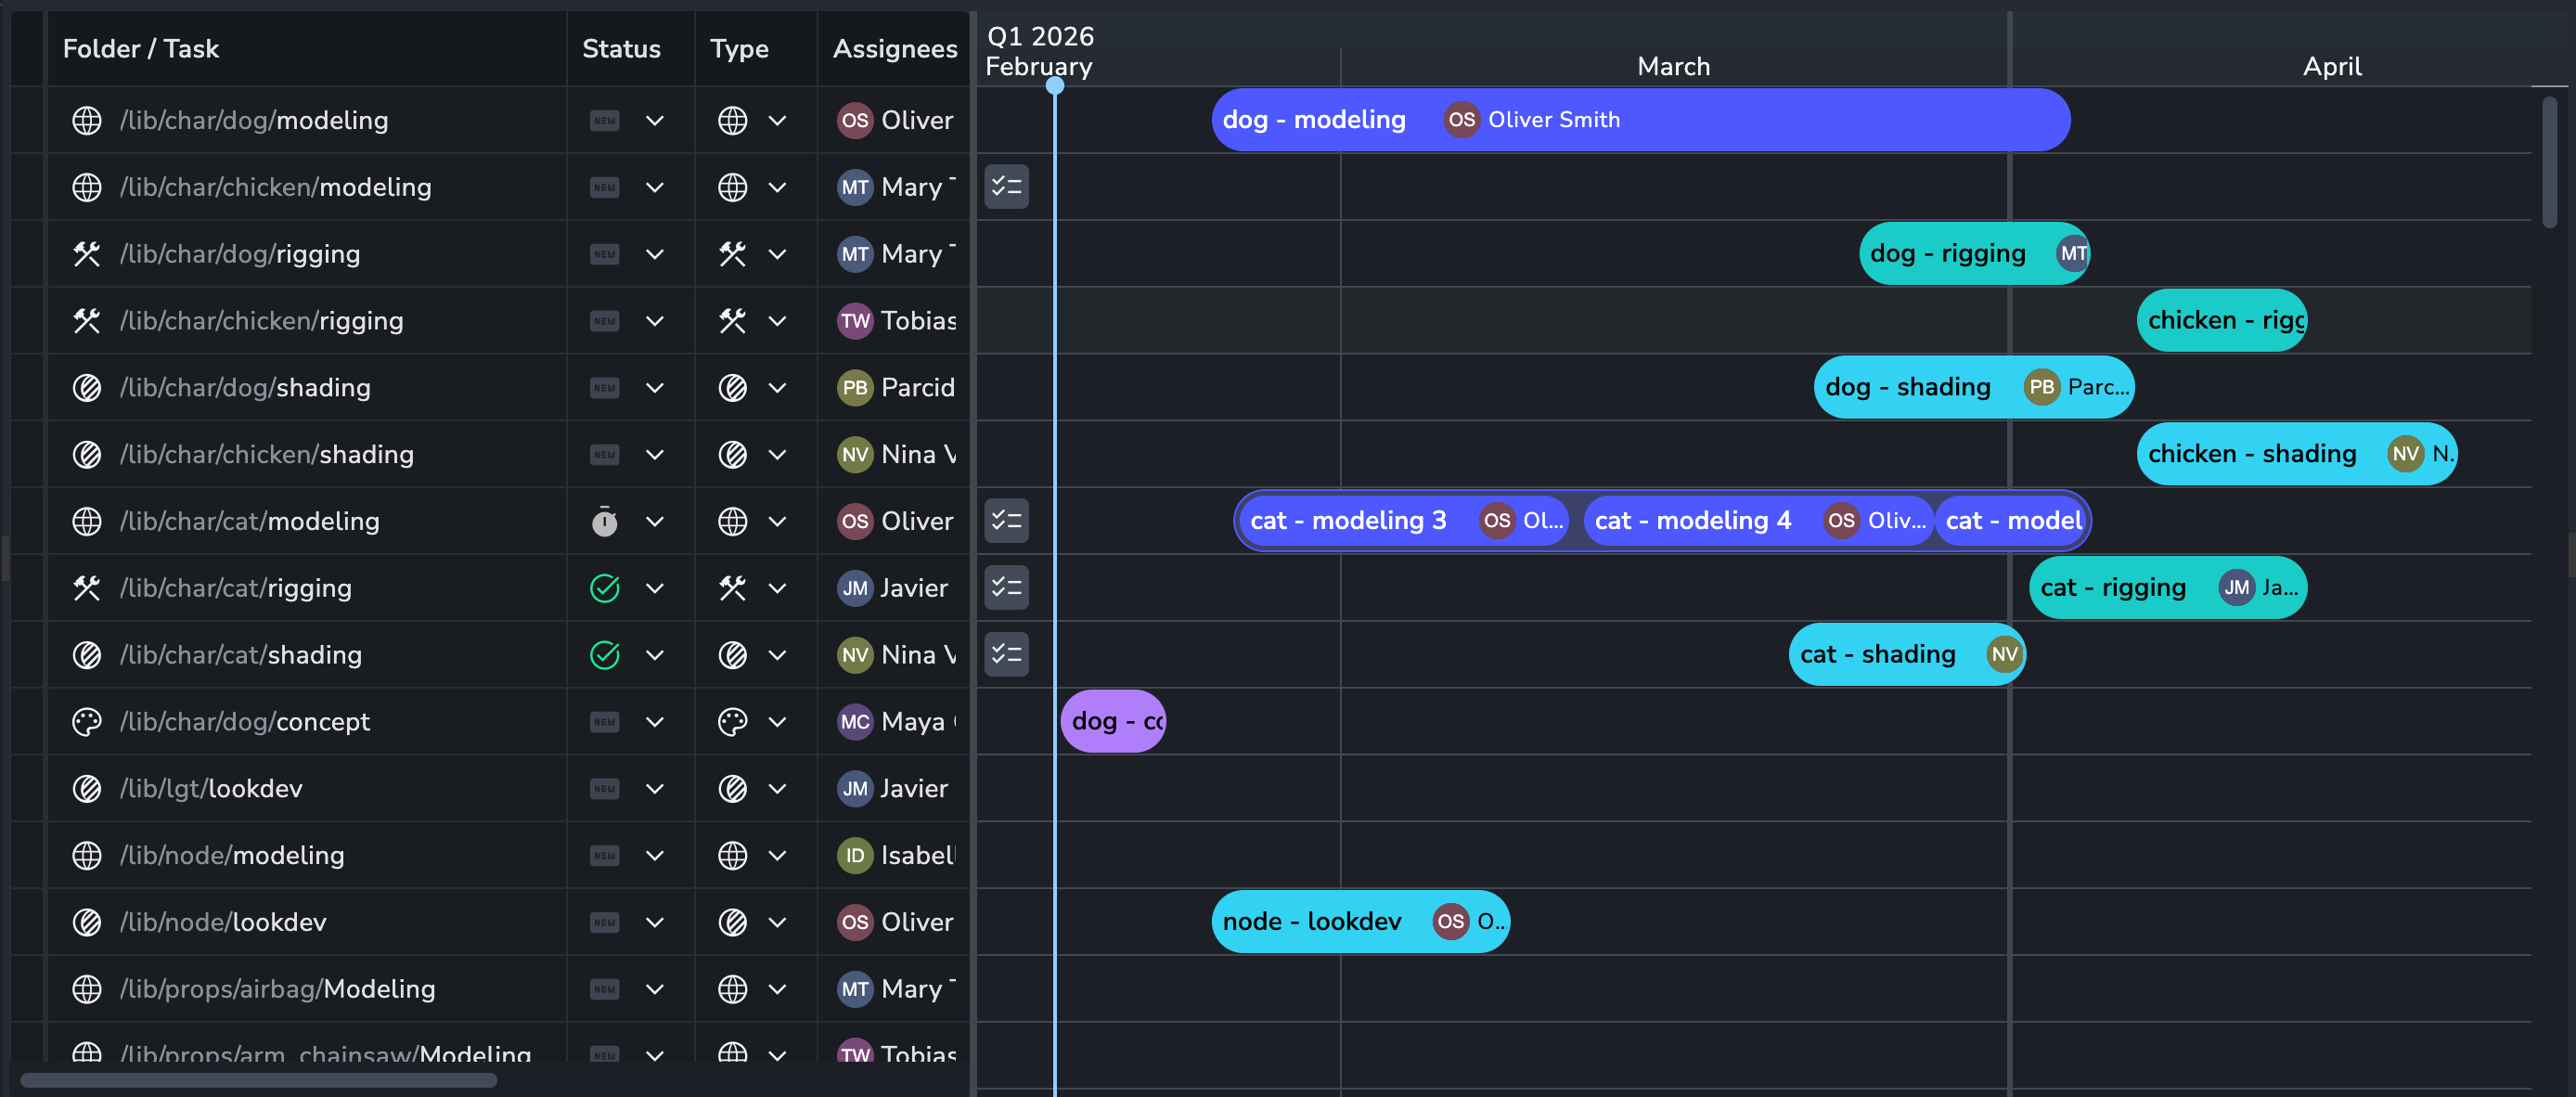Image resolution: width=2576 pixels, height=1097 pixels.
Task: Open the /lib/char/dog/modeling task name
Action: (254, 120)
